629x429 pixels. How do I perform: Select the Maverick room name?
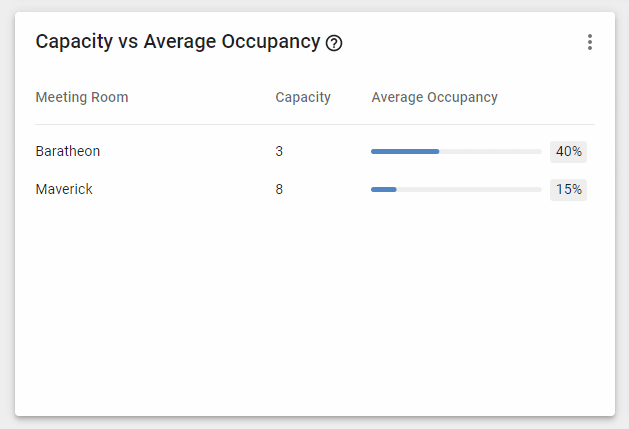coord(64,189)
